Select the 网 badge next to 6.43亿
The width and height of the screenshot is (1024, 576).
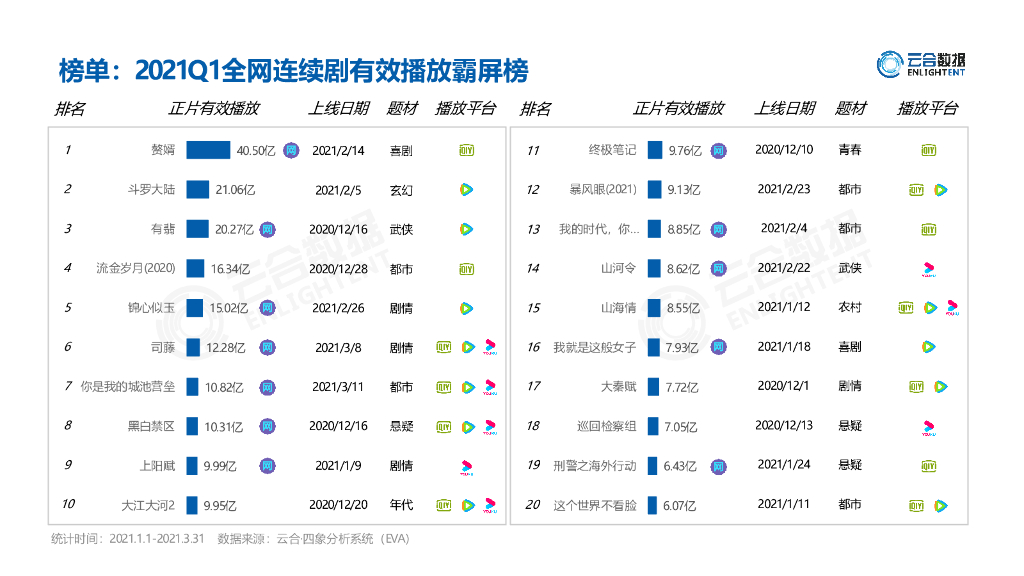[x=718, y=467]
